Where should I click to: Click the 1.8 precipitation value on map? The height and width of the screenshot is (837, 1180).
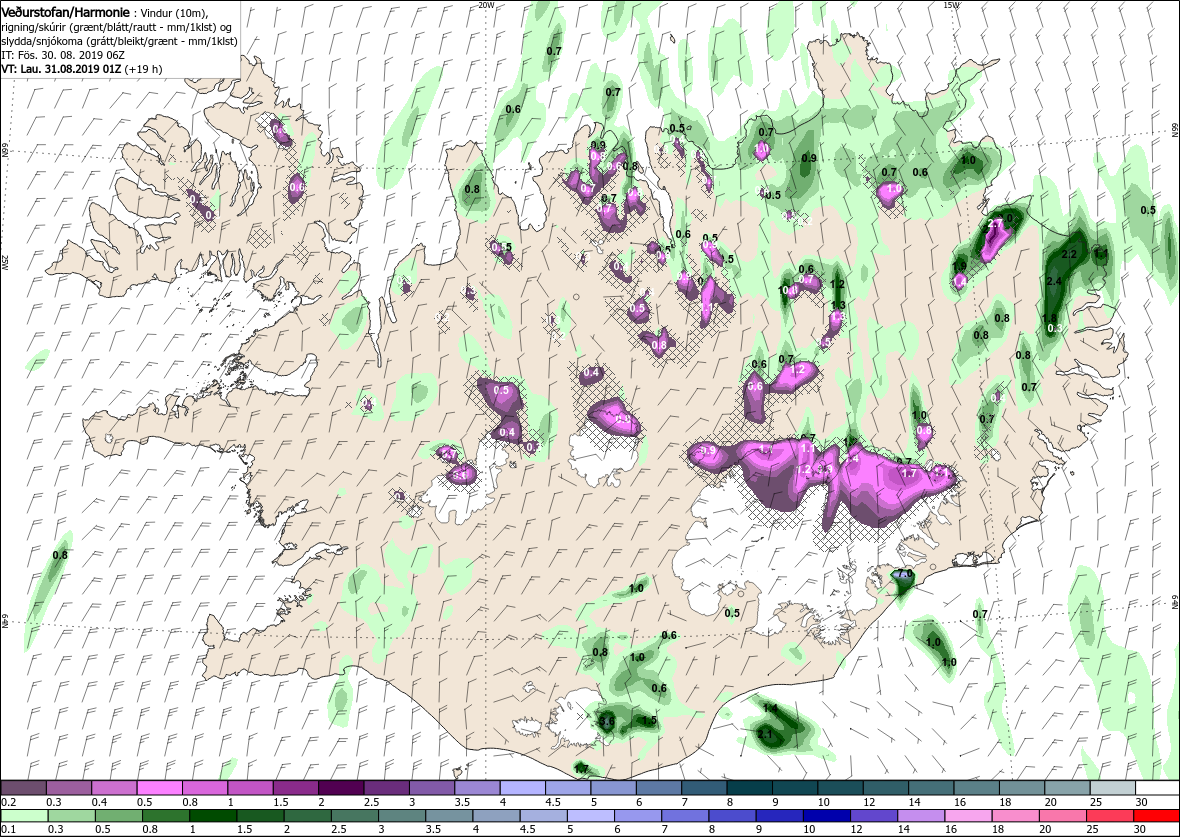1049,318
